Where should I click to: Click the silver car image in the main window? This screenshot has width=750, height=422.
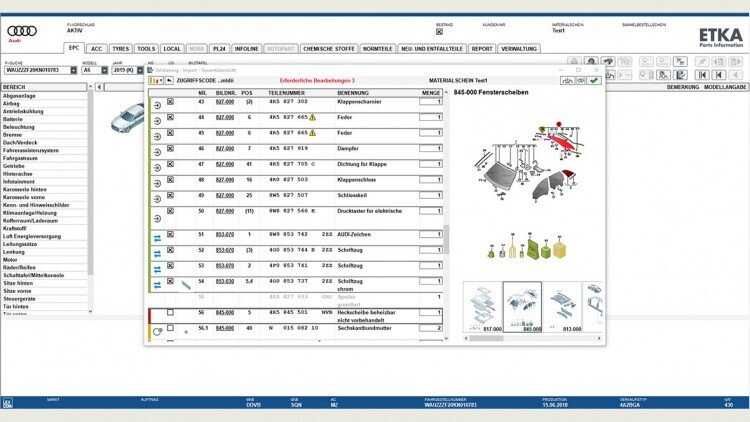click(x=128, y=118)
